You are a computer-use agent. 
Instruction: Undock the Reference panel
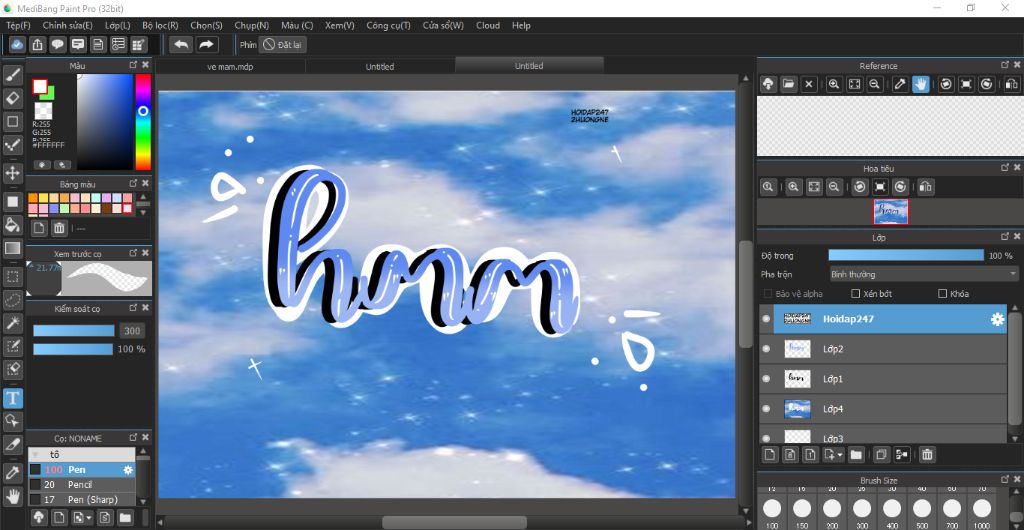1005,65
